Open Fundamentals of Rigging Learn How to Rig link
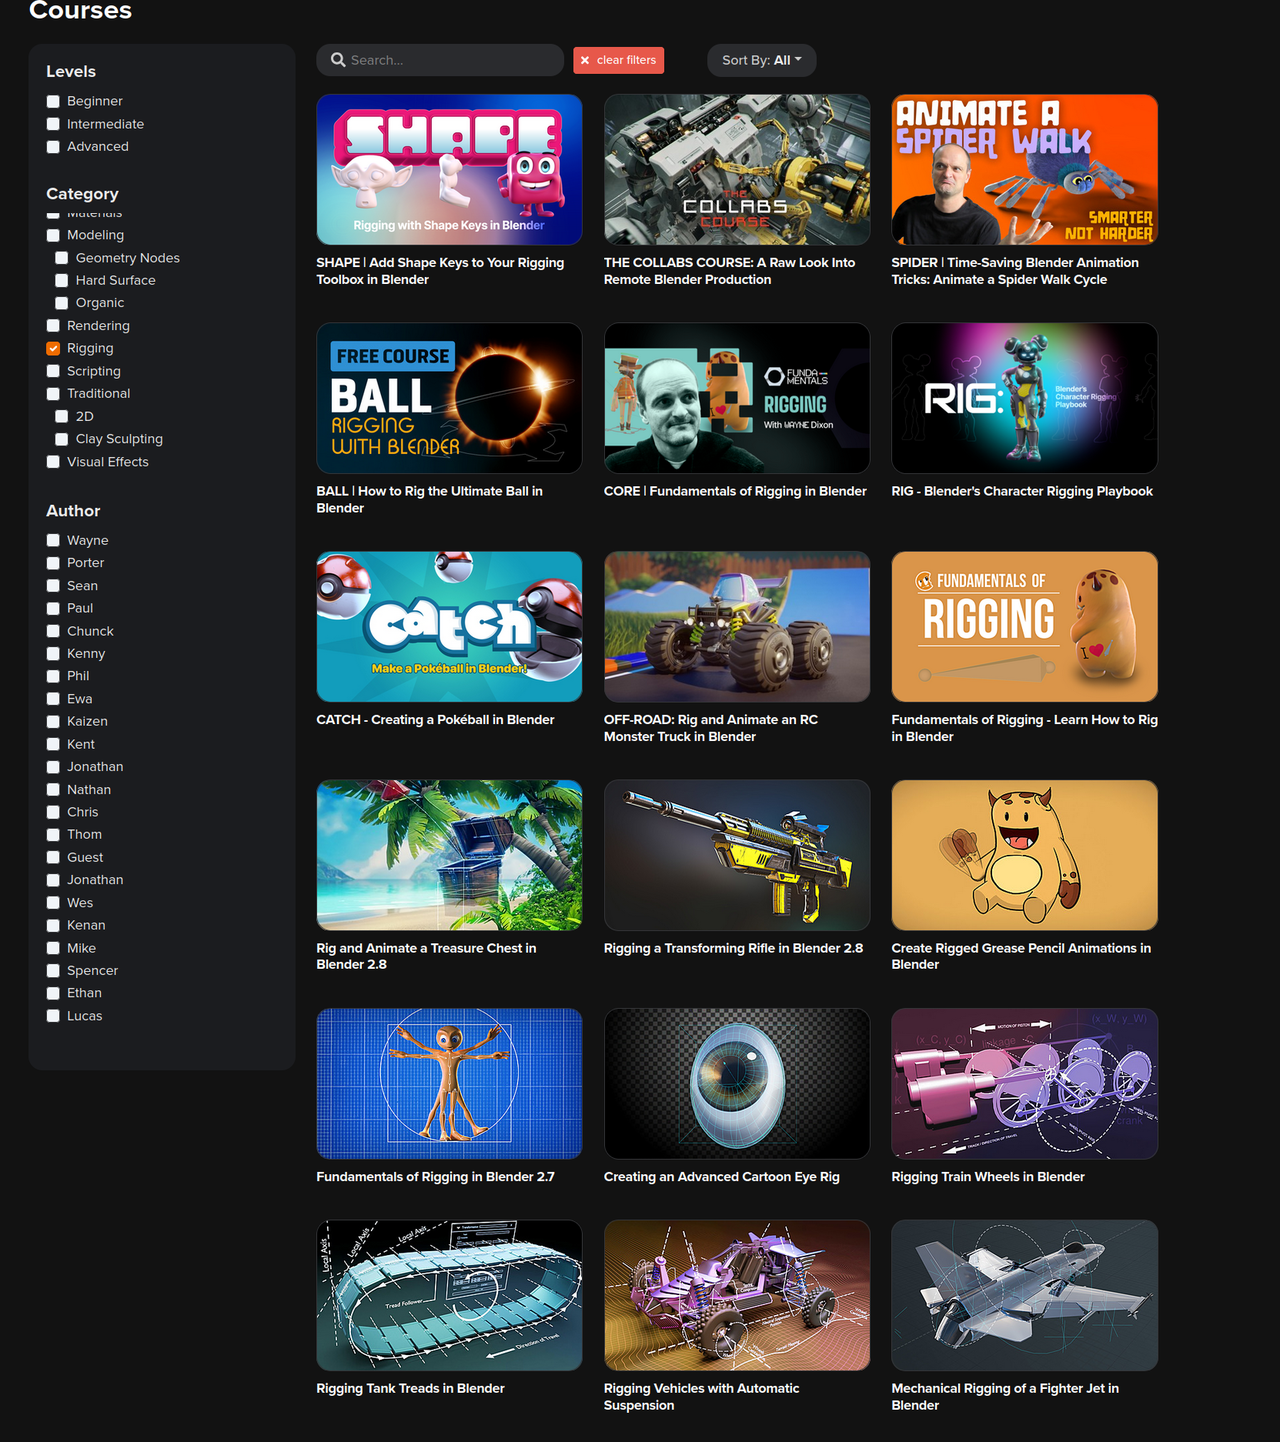 (x=1025, y=728)
